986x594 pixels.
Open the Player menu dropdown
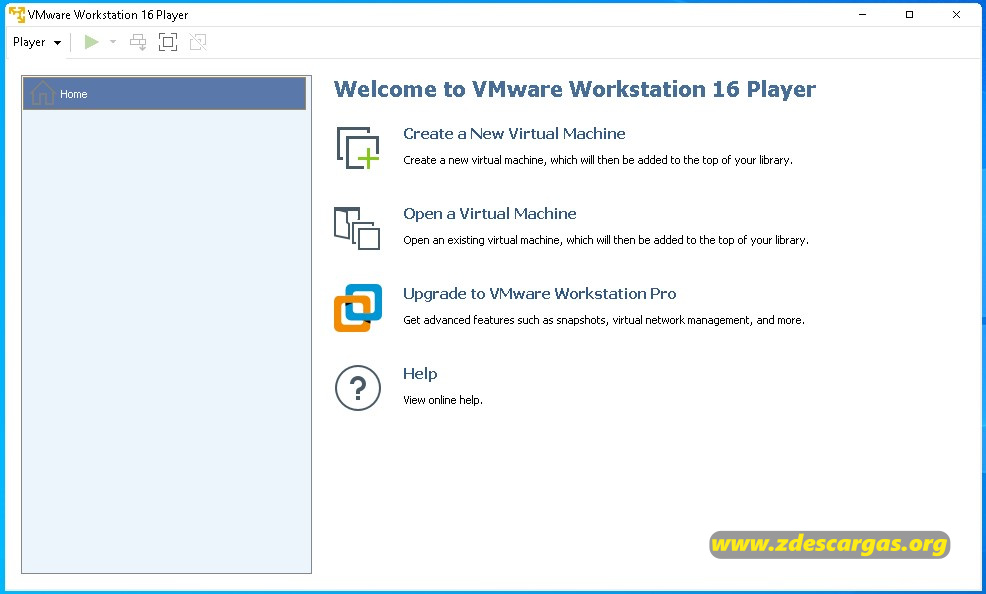pyautogui.click(x=36, y=42)
